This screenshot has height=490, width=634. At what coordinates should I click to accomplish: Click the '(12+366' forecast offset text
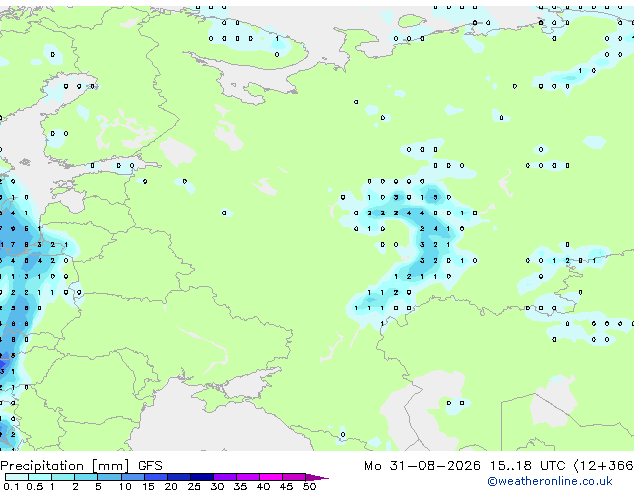[604, 466]
